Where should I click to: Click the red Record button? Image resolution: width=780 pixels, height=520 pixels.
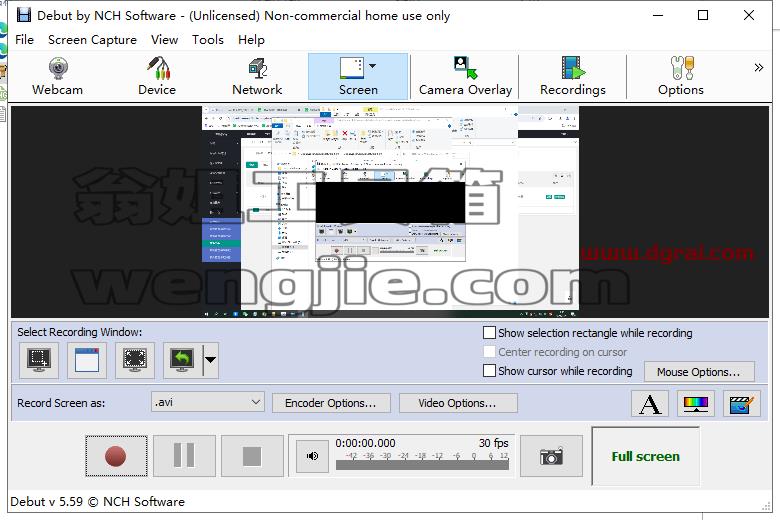[116, 456]
